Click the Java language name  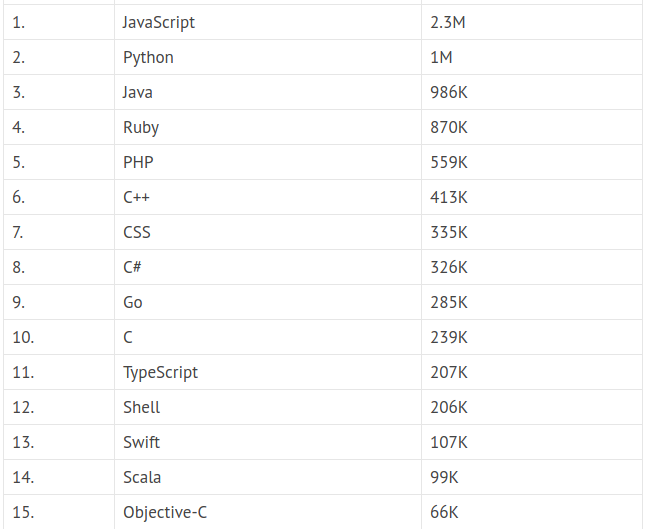click(138, 92)
